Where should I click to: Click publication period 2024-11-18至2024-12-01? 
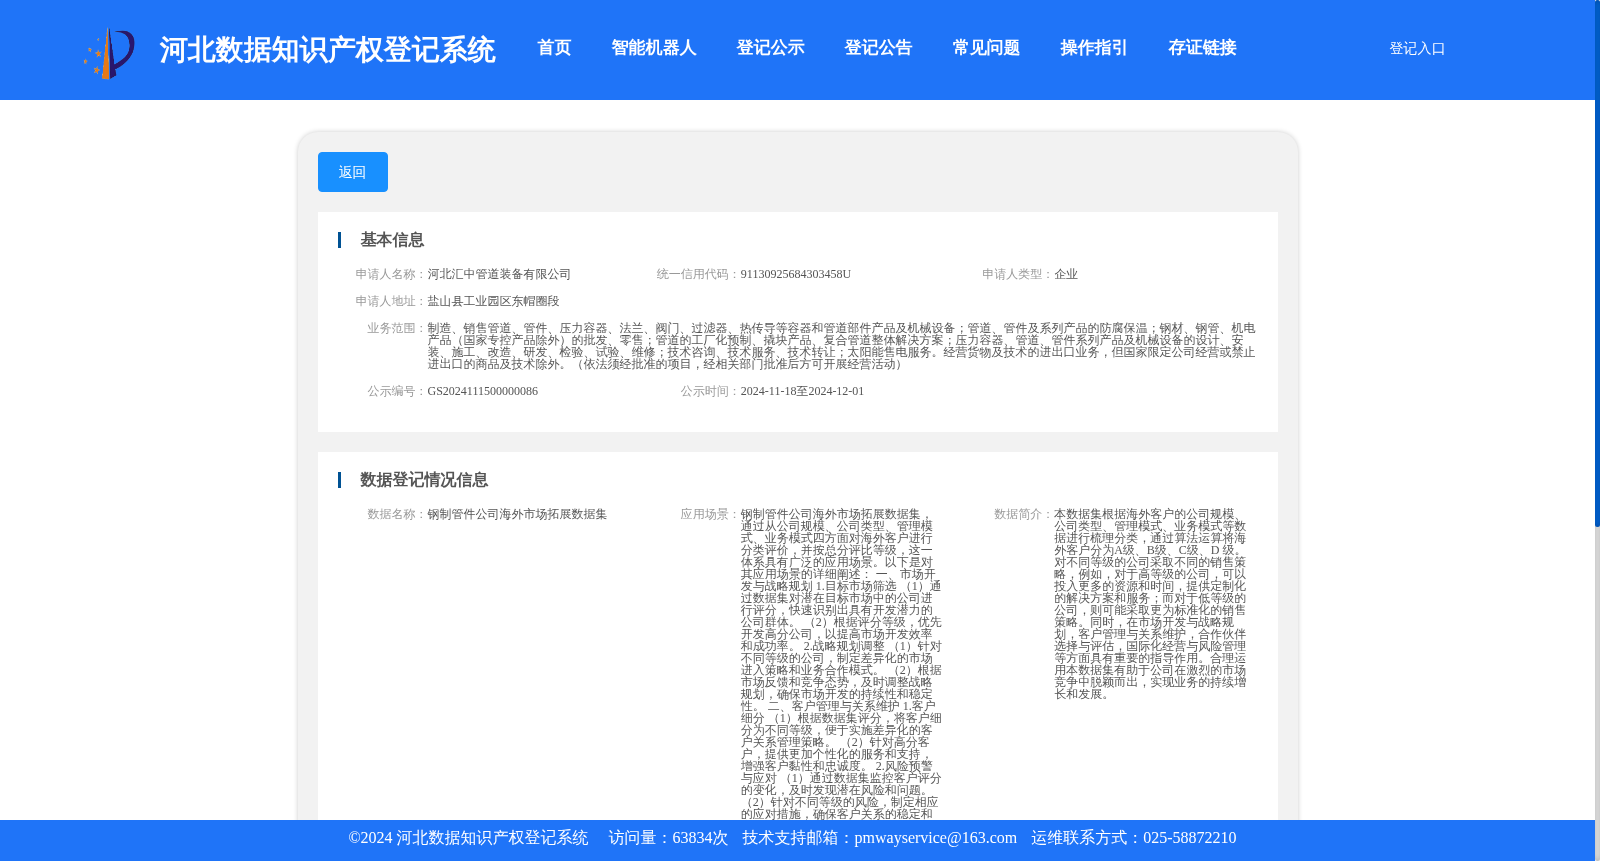coord(803,391)
